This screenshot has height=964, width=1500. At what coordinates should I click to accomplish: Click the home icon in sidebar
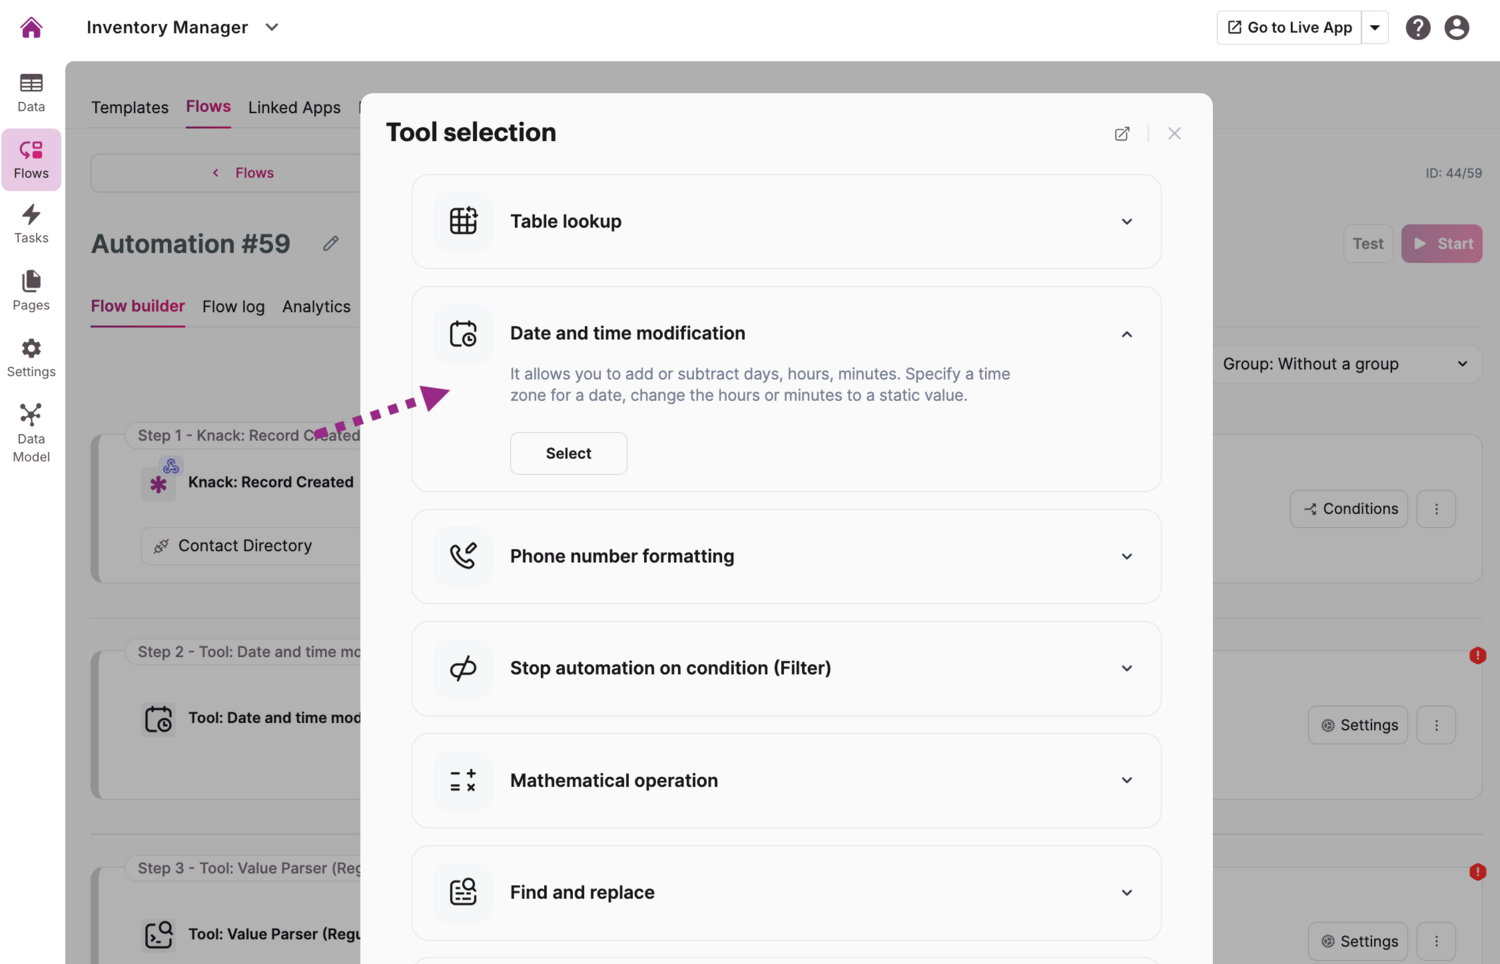(31, 28)
